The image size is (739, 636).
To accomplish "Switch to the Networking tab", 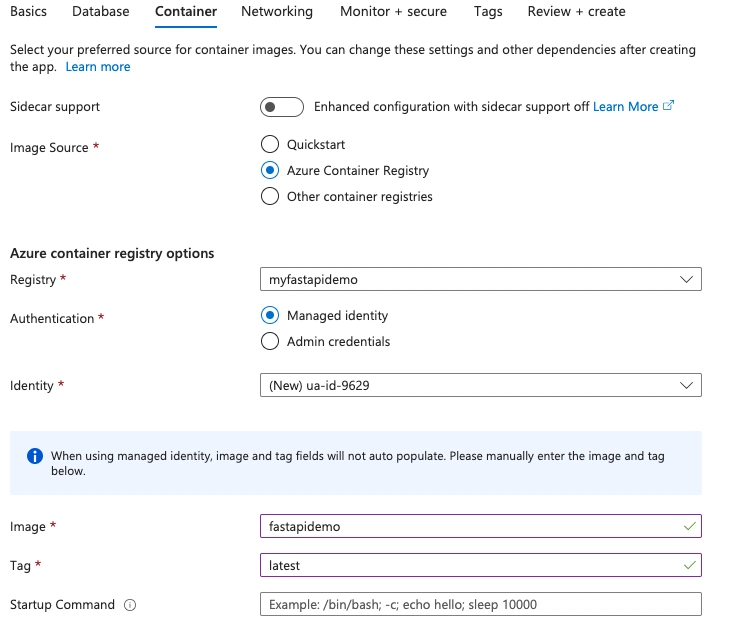I will click(x=277, y=11).
